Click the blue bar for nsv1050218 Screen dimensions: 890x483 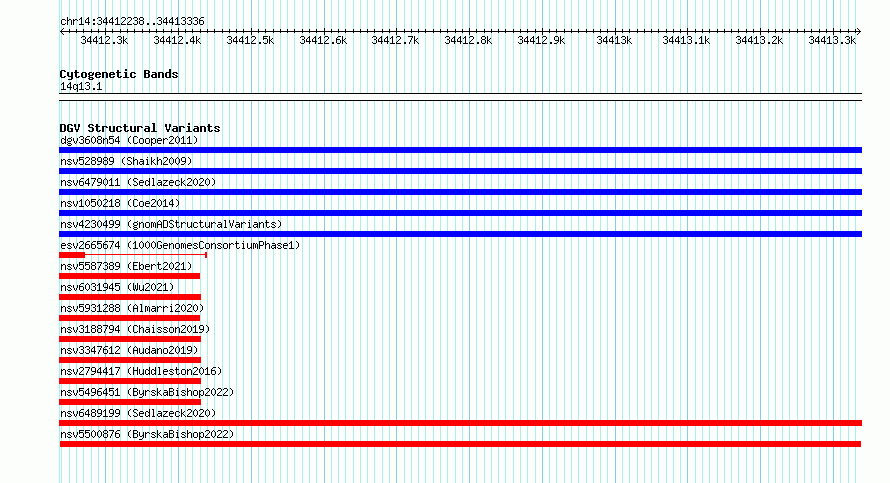[460, 213]
